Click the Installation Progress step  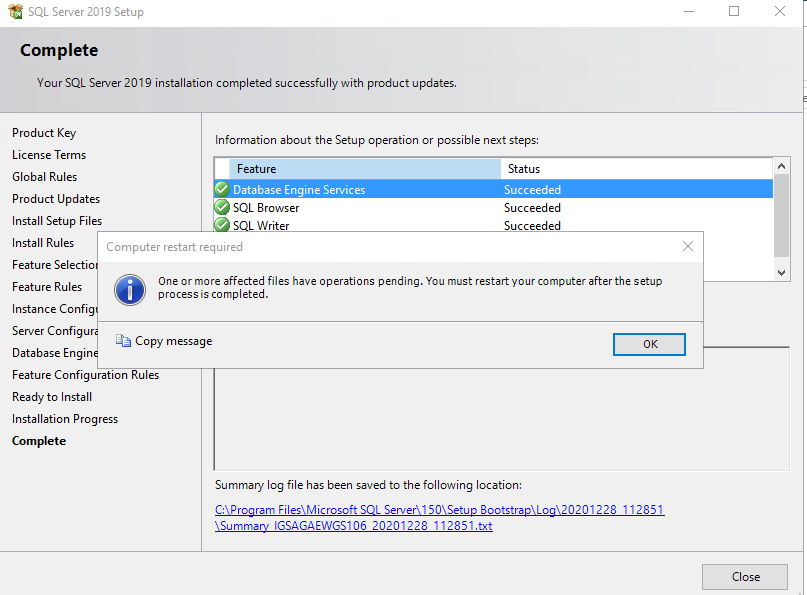(65, 419)
